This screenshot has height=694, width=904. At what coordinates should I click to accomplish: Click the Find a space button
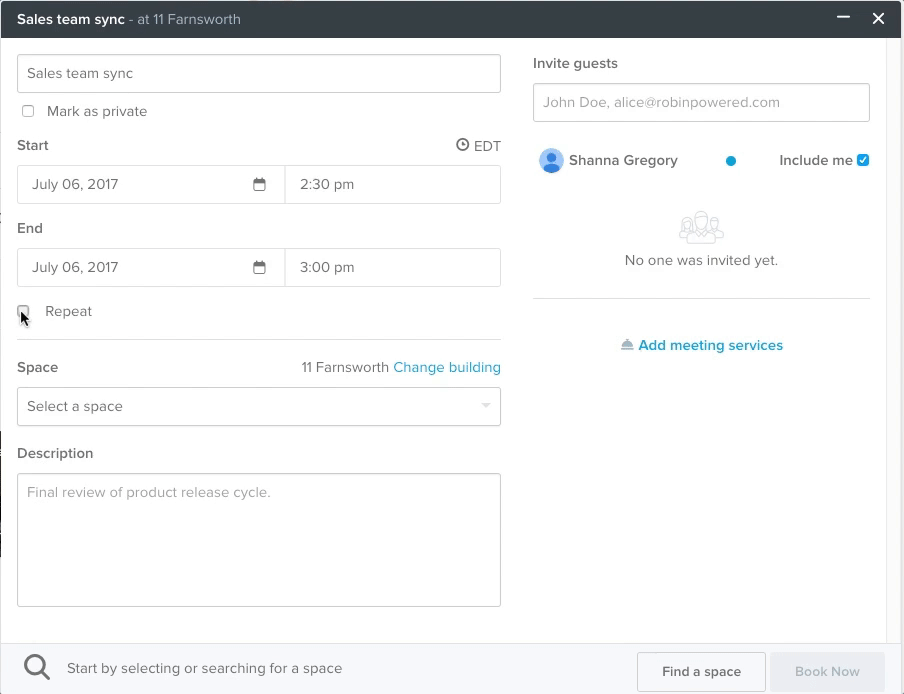701,672
